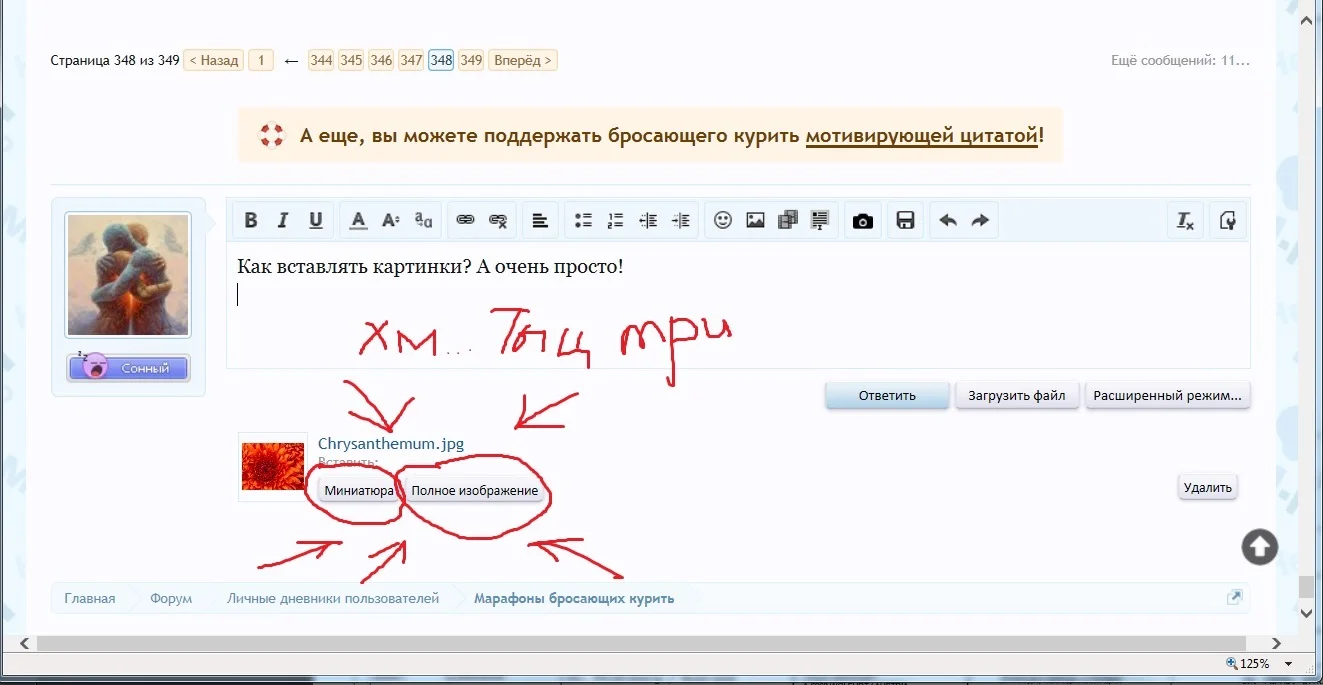Delete the attachment with Удалить
The image size is (1323, 685).
point(1208,487)
